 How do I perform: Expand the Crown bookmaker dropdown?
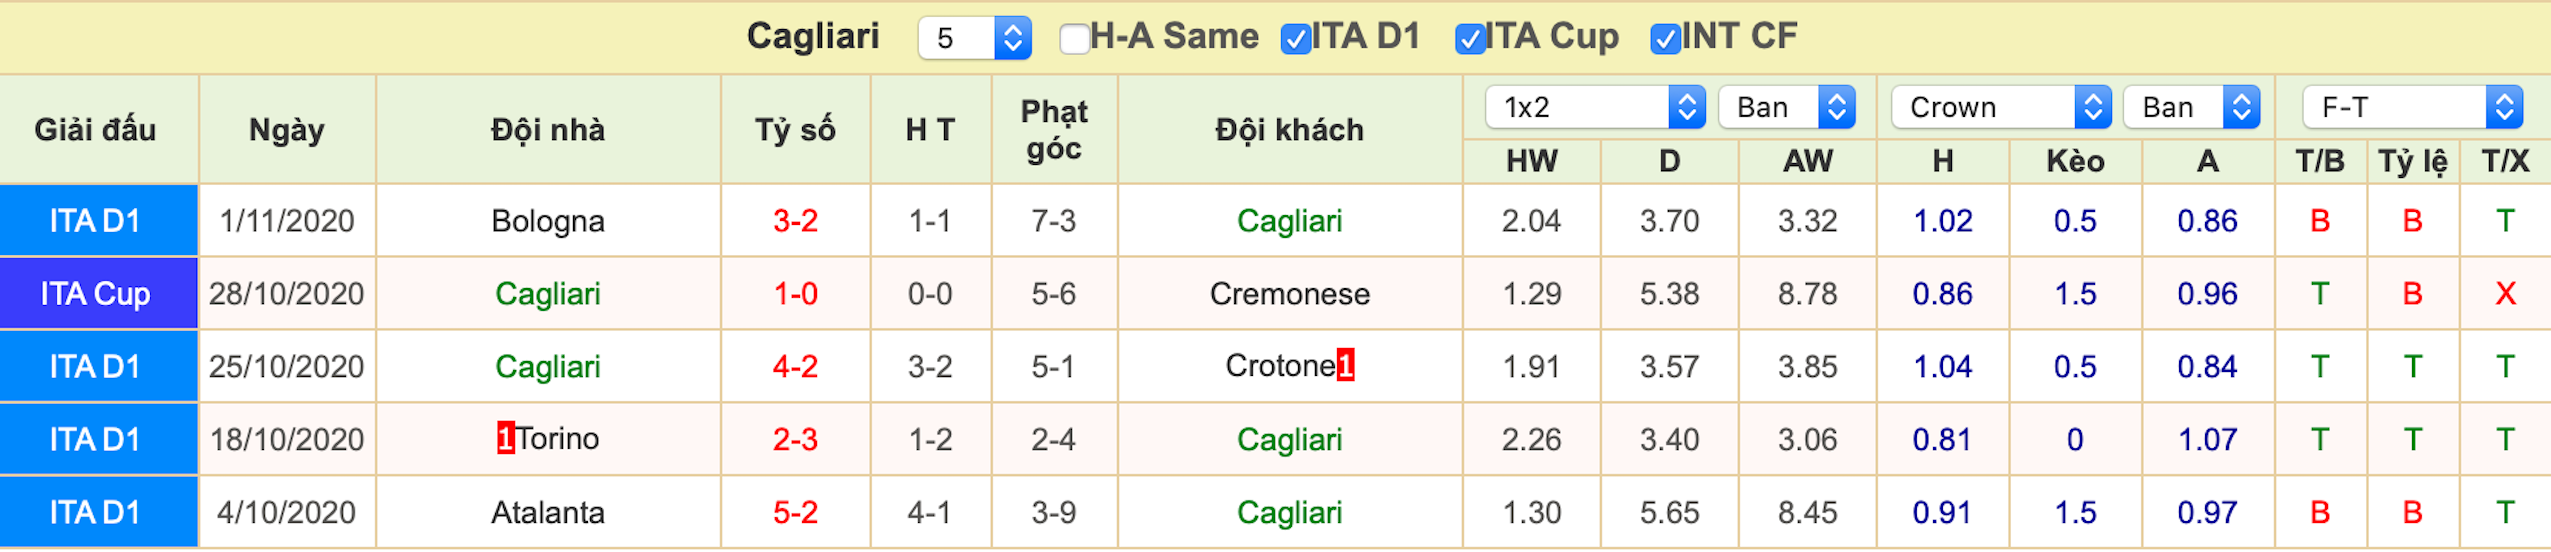pyautogui.click(x=2001, y=107)
